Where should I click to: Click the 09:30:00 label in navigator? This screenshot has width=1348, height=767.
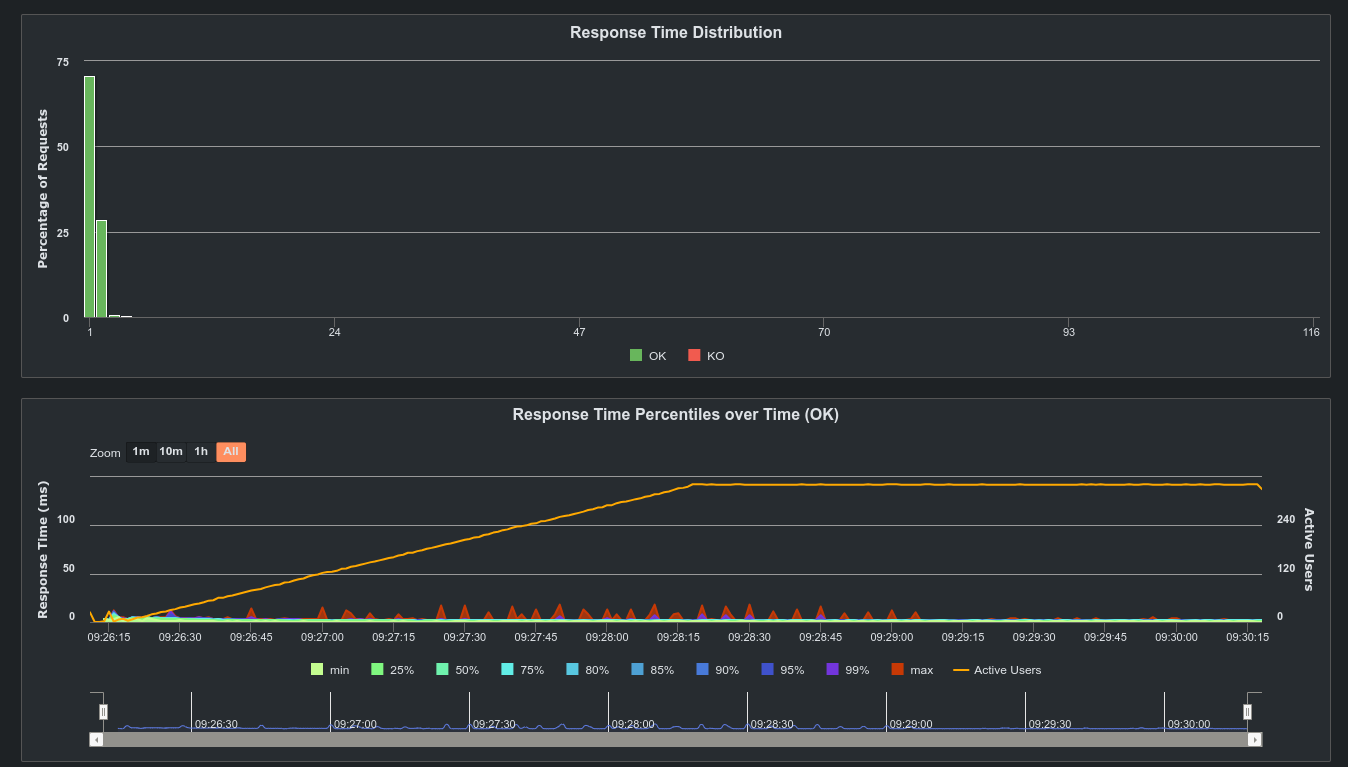(1189, 724)
